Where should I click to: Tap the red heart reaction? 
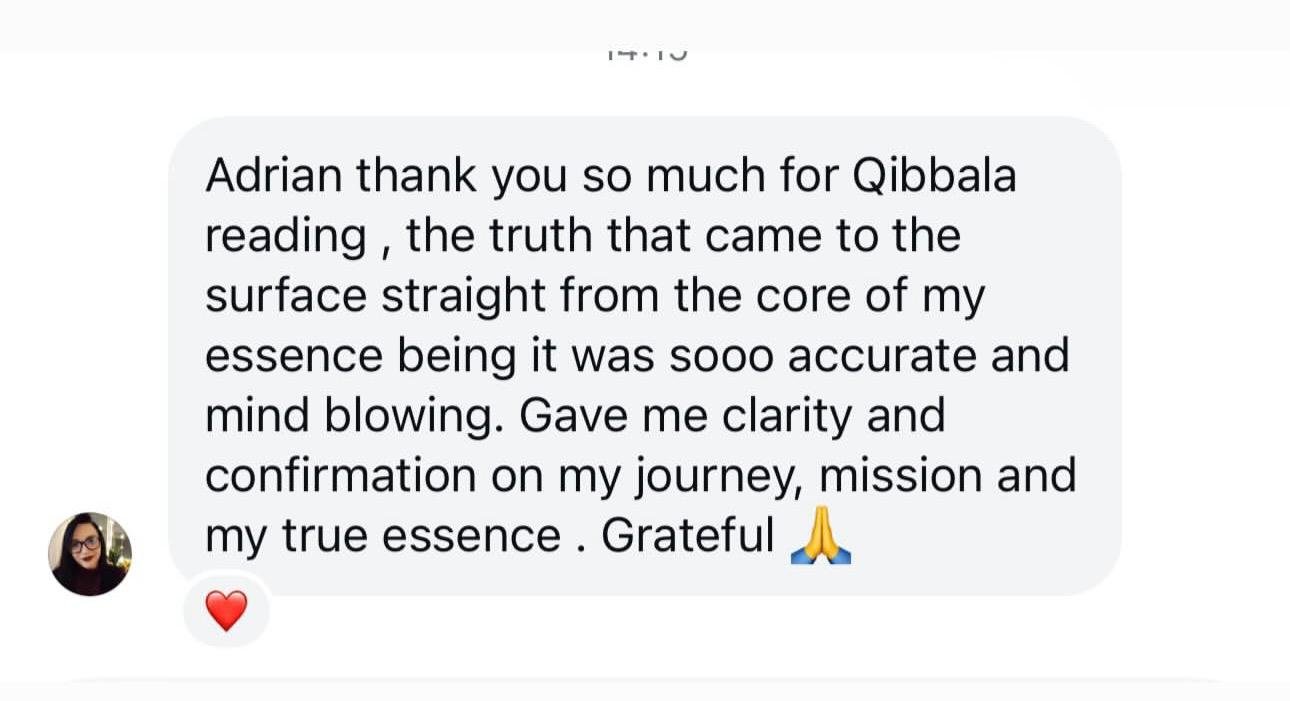pos(226,610)
